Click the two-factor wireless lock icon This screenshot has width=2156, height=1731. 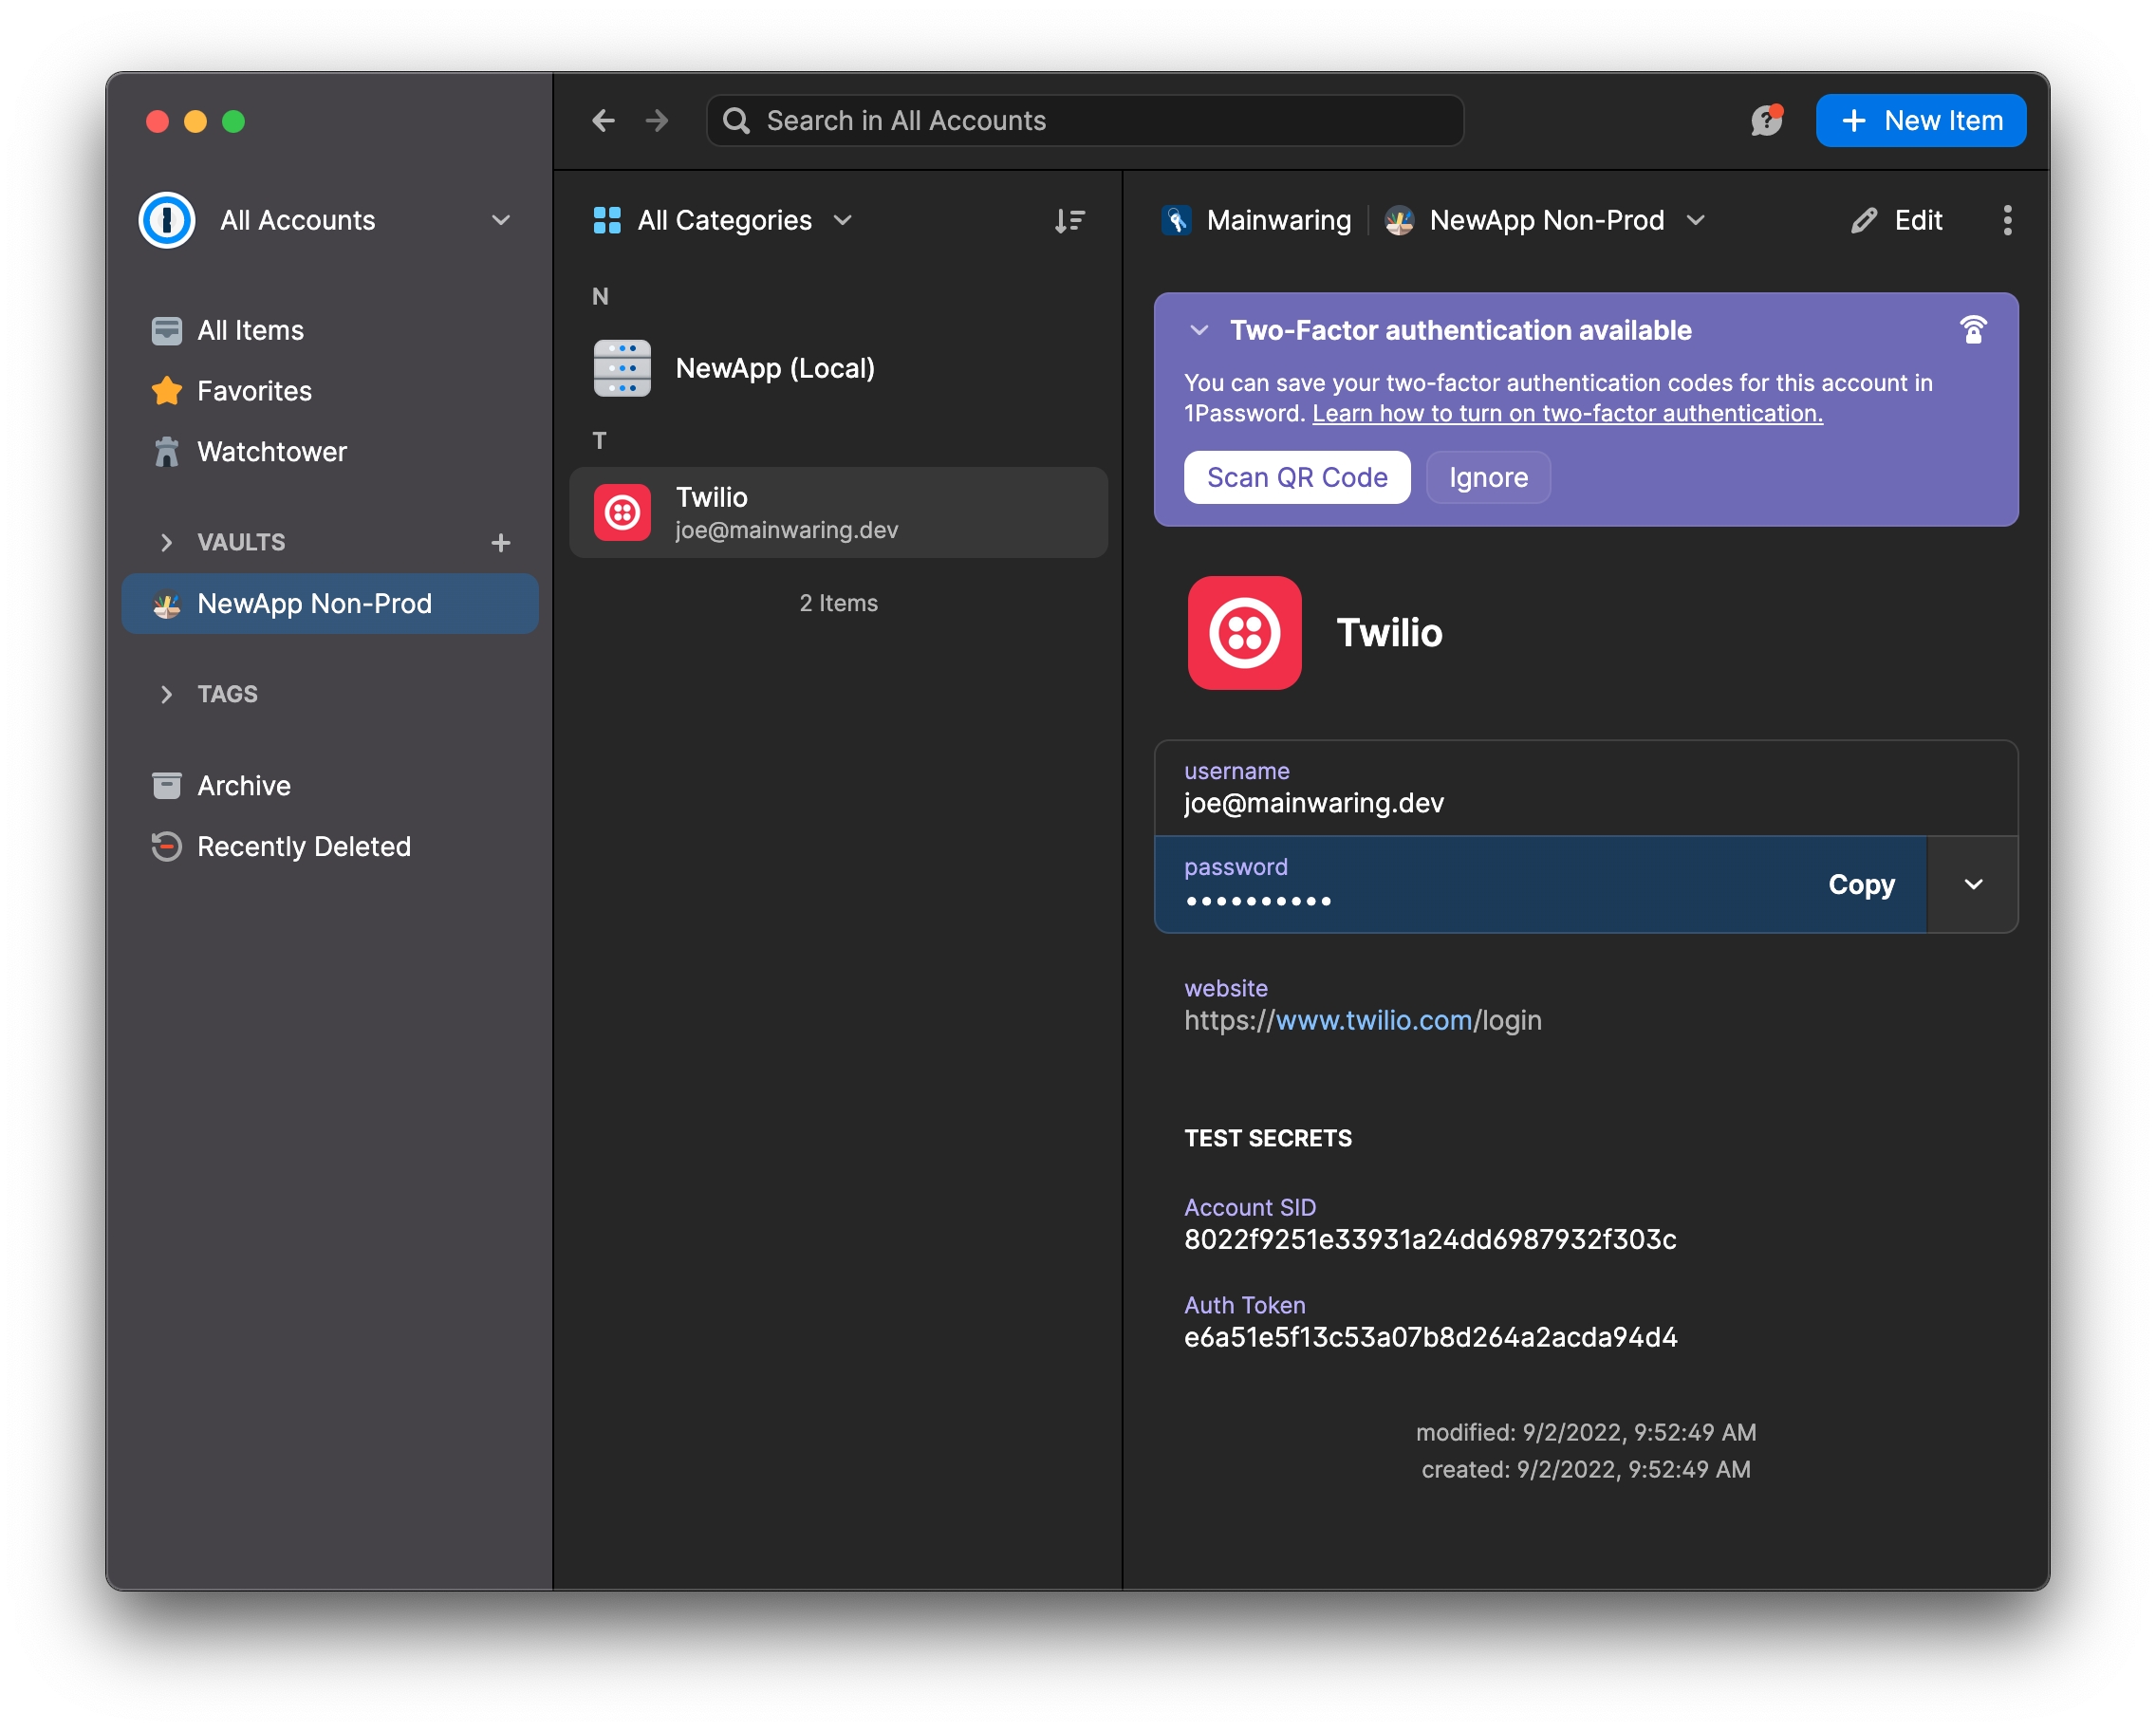pos(1972,330)
